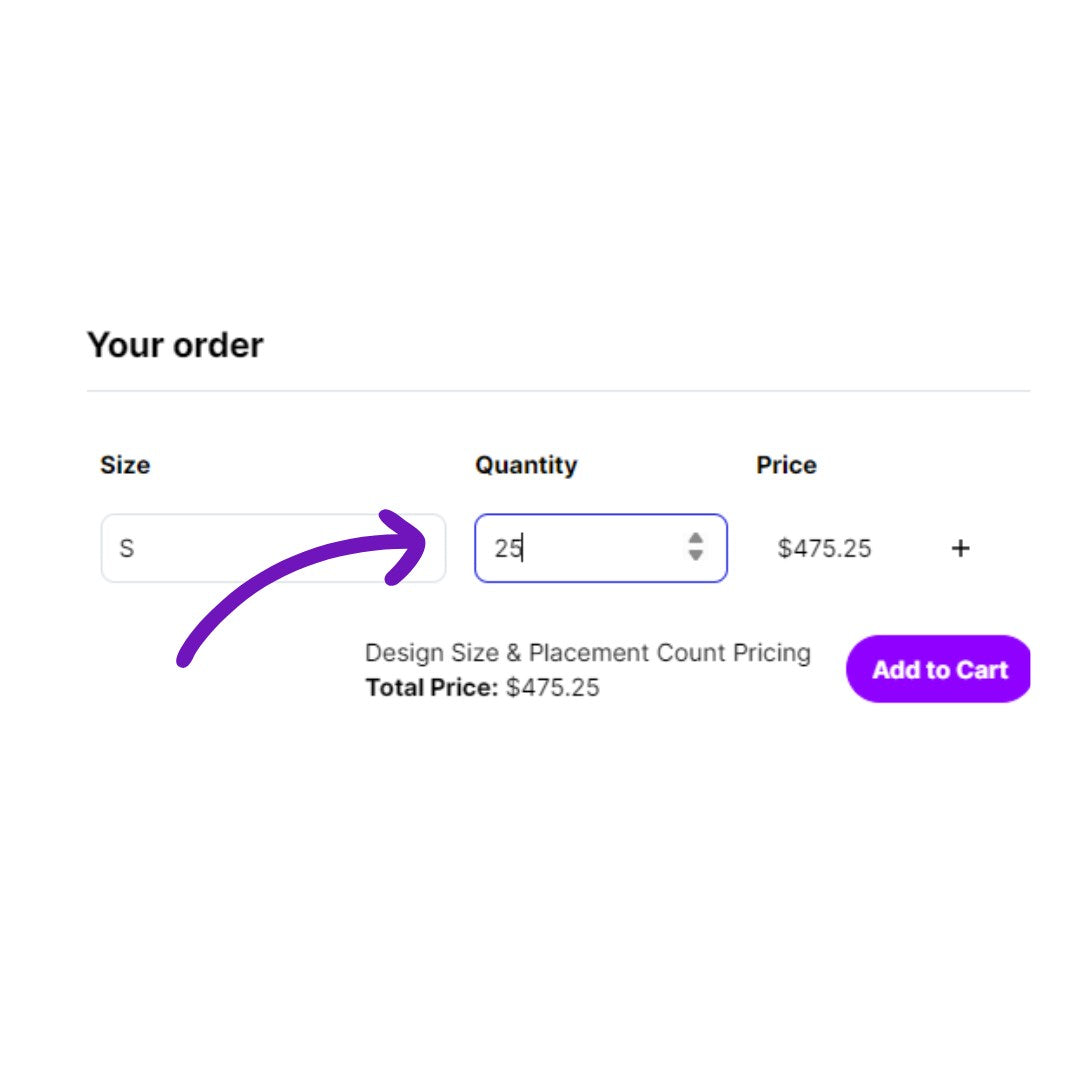
Task: Click the plus icon to add a size row
Action: pos(960,548)
